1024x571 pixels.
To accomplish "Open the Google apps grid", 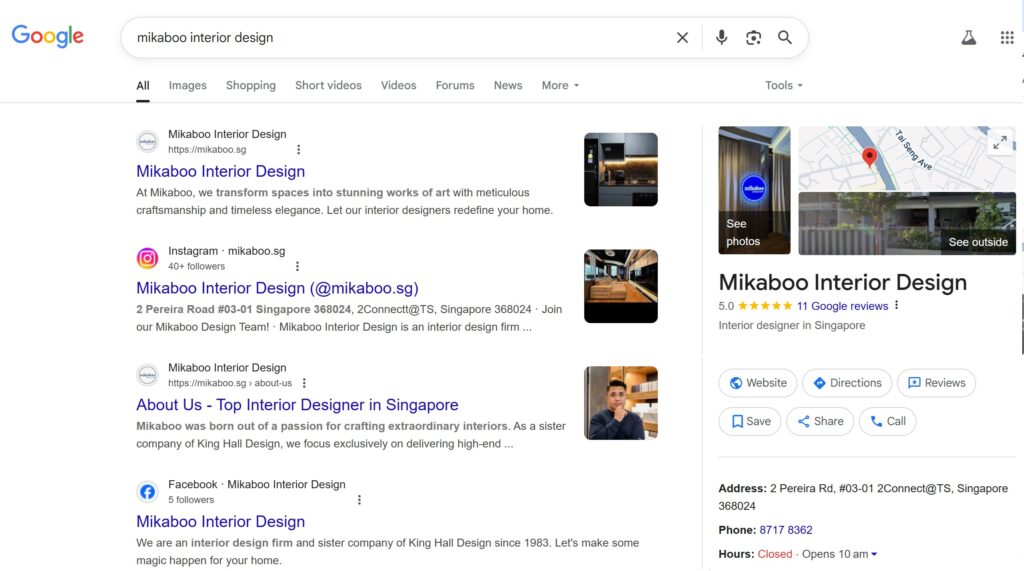I will (1006, 38).
